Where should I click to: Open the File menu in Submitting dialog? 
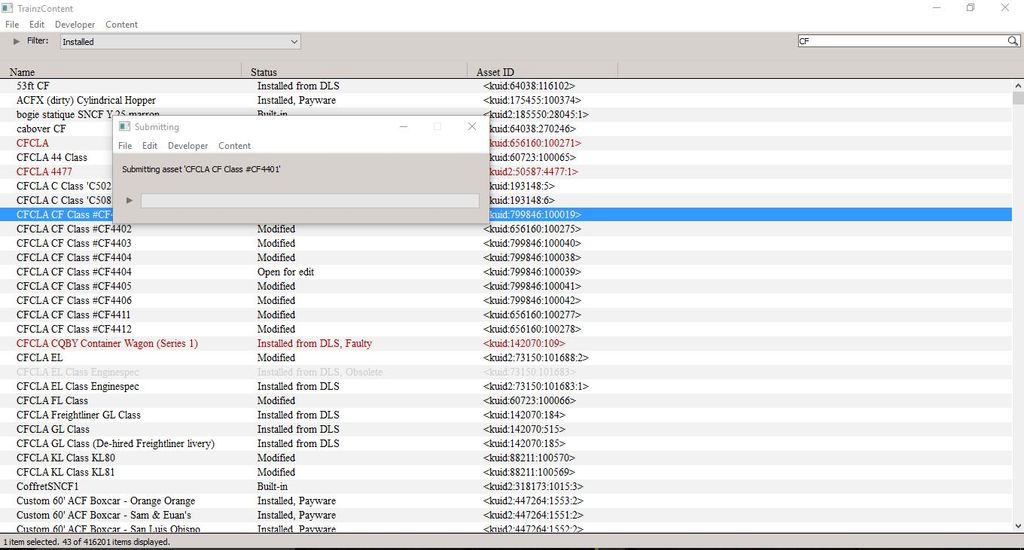(x=125, y=146)
